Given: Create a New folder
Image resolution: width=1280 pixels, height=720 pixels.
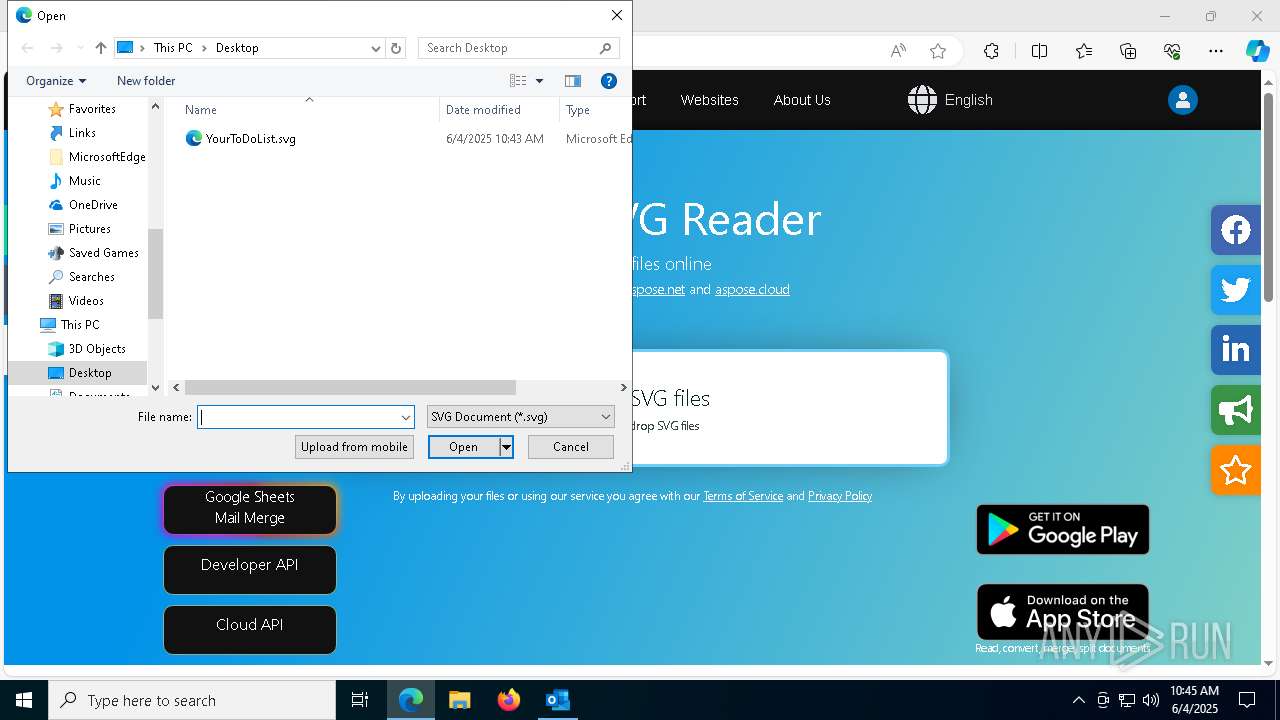Looking at the screenshot, I should click(146, 81).
